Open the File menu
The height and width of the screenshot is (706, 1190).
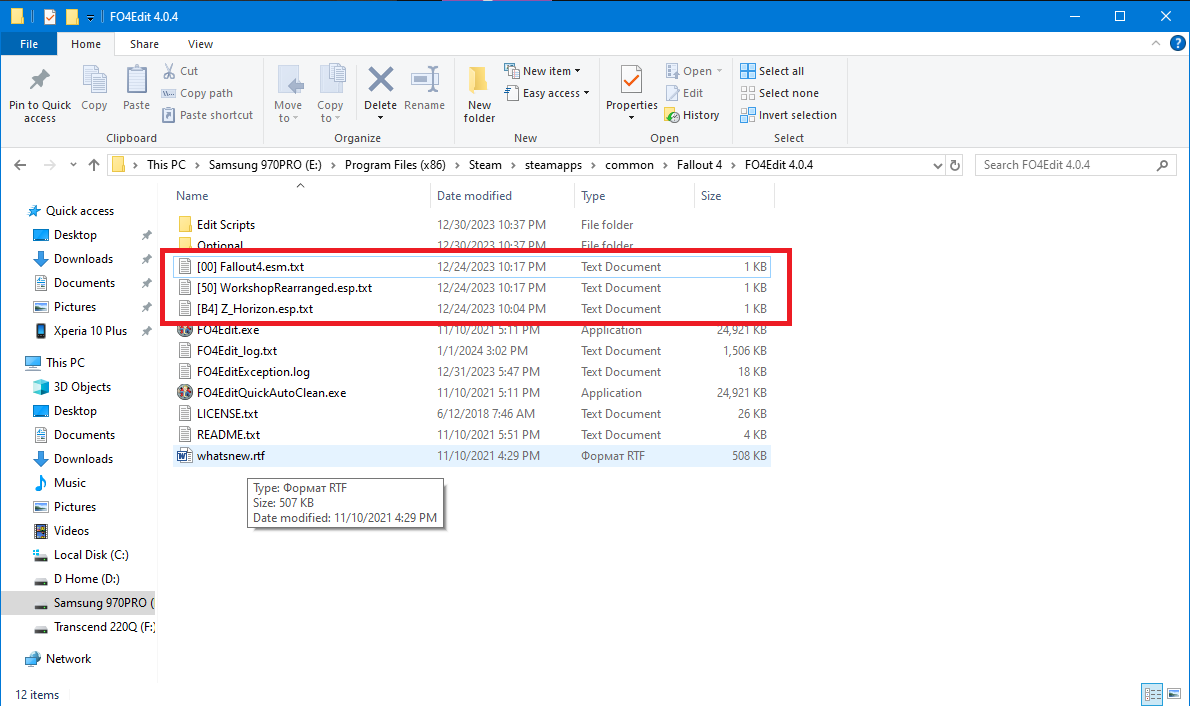[29, 44]
